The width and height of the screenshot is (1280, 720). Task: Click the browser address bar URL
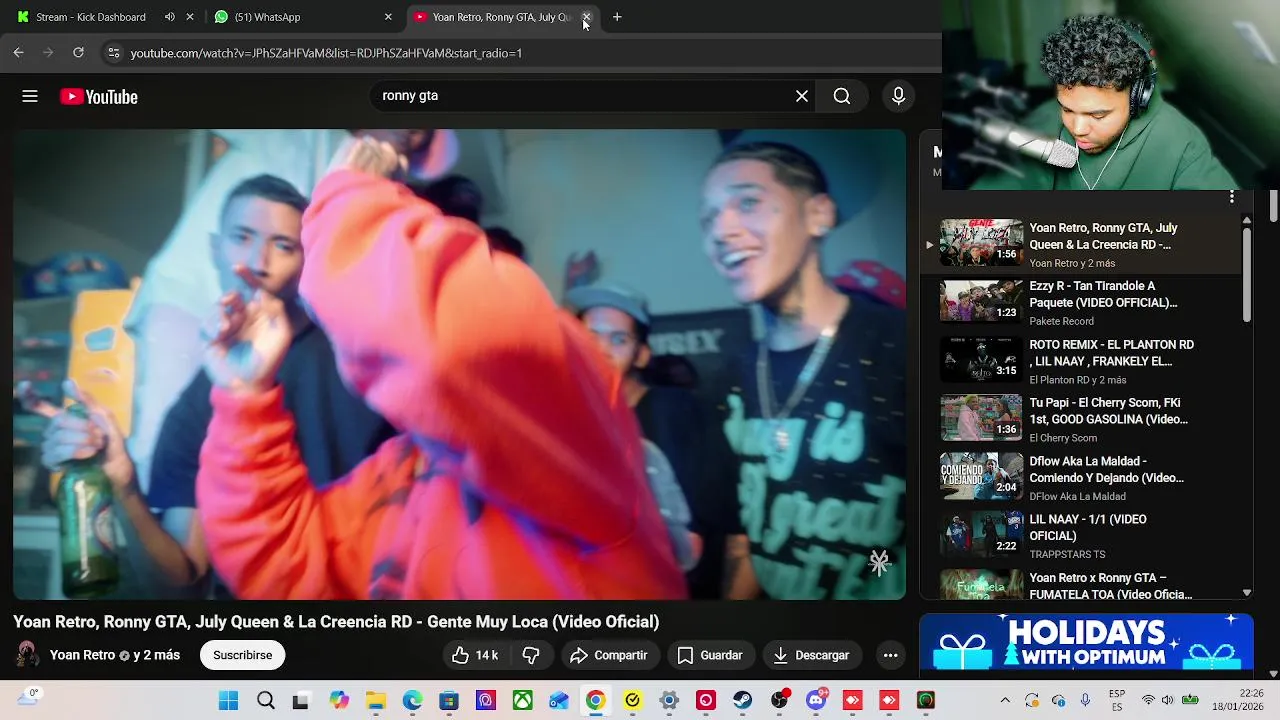(326, 53)
